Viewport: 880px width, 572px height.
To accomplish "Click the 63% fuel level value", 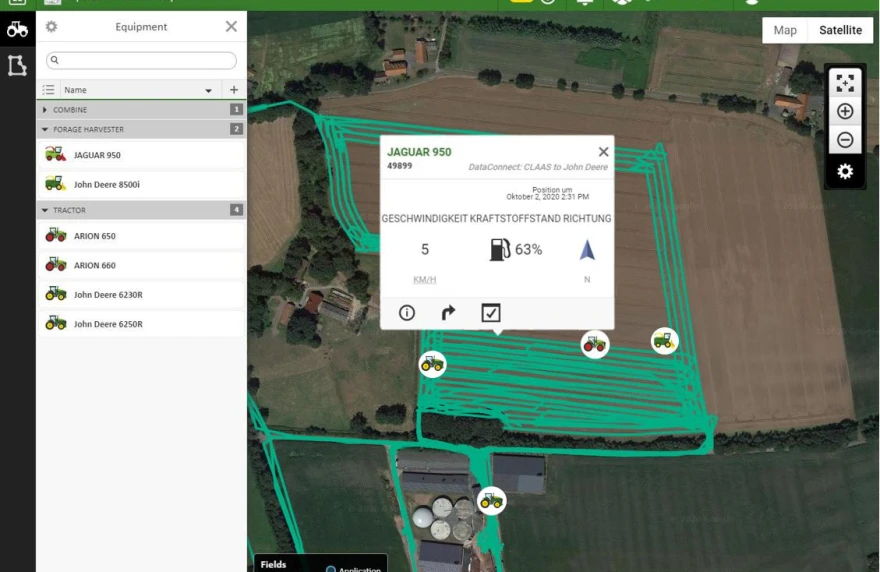I will 529,250.
